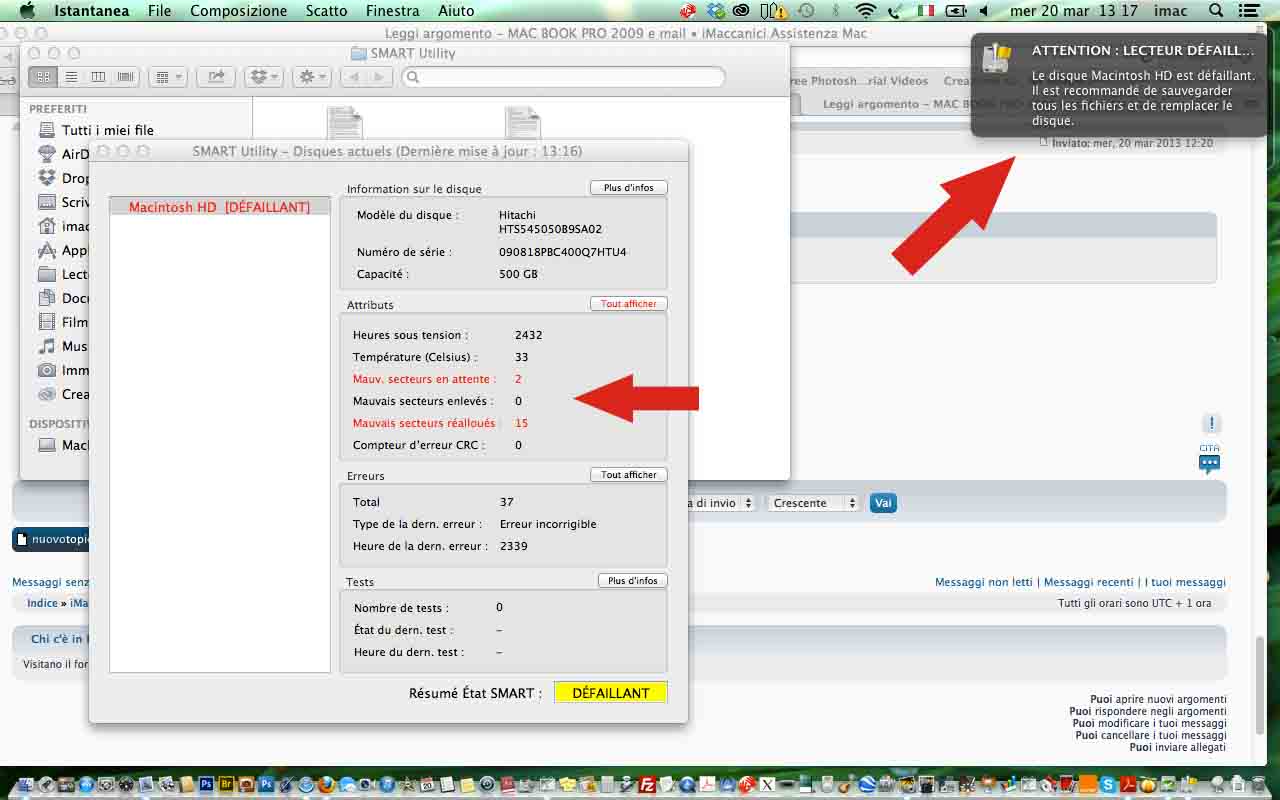The width and height of the screenshot is (1280, 800).
Task: Click the Italian flag input menu
Action: point(926,11)
